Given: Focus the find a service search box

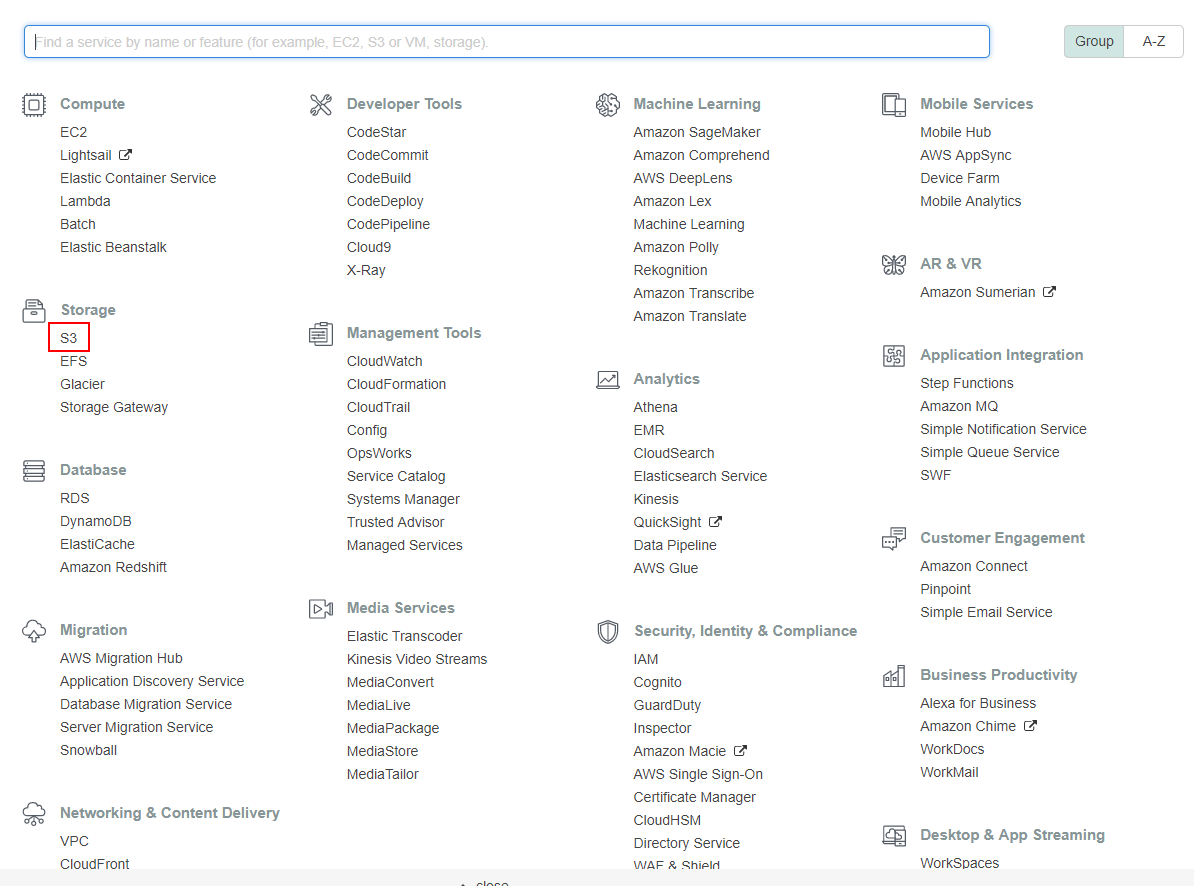Looking at the screenshot, I should point(506,41).
